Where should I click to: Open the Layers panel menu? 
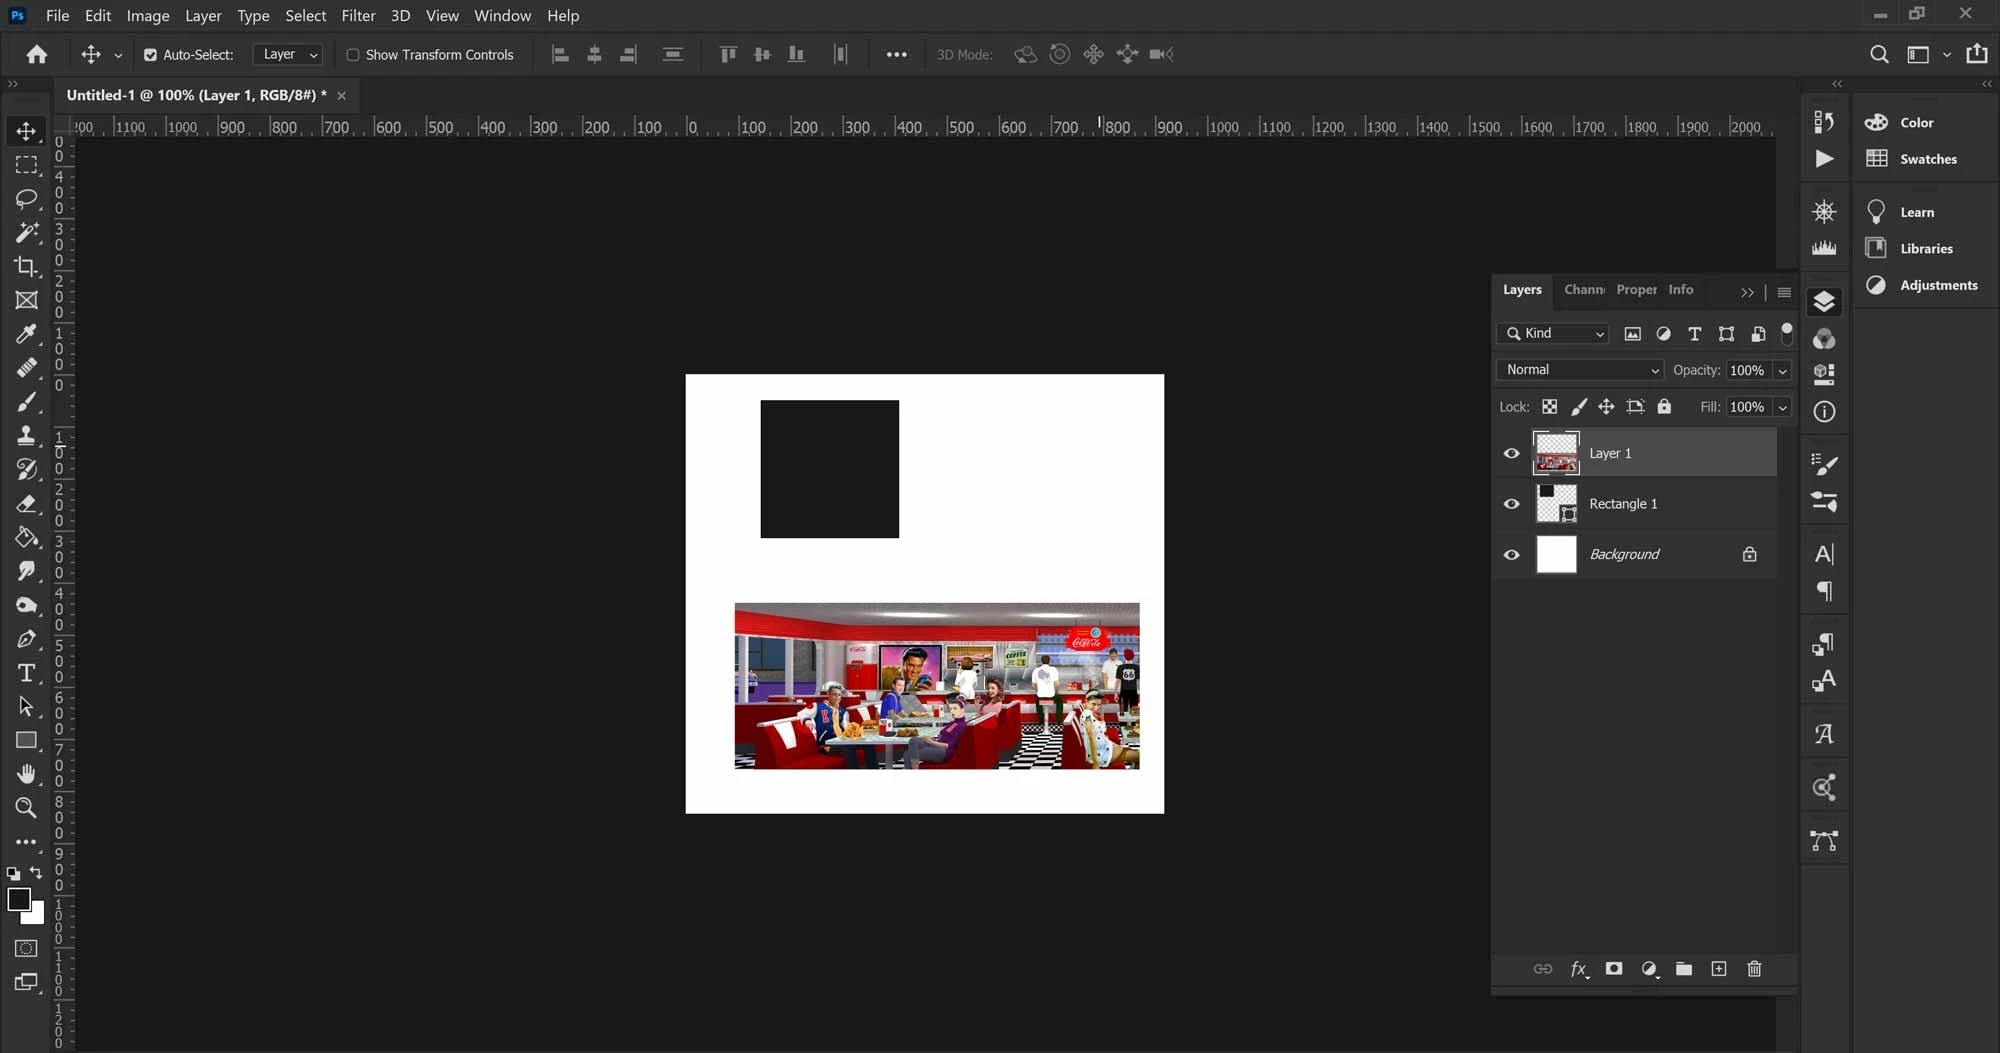tap(1784, 293)
